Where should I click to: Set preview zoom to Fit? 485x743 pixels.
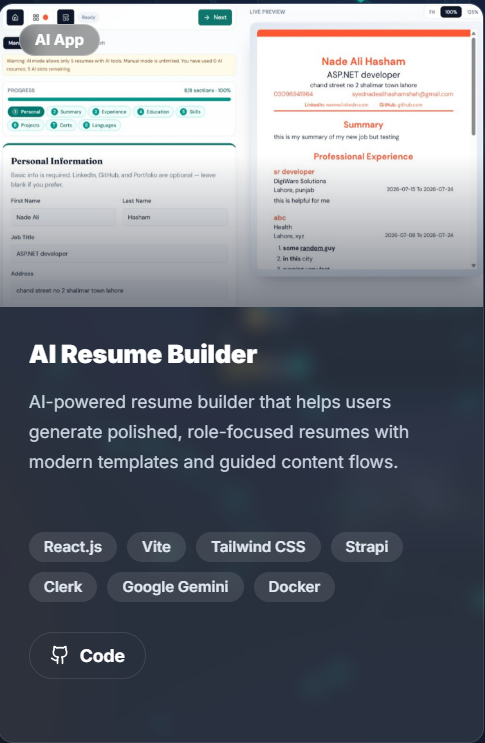pos(432,12)
